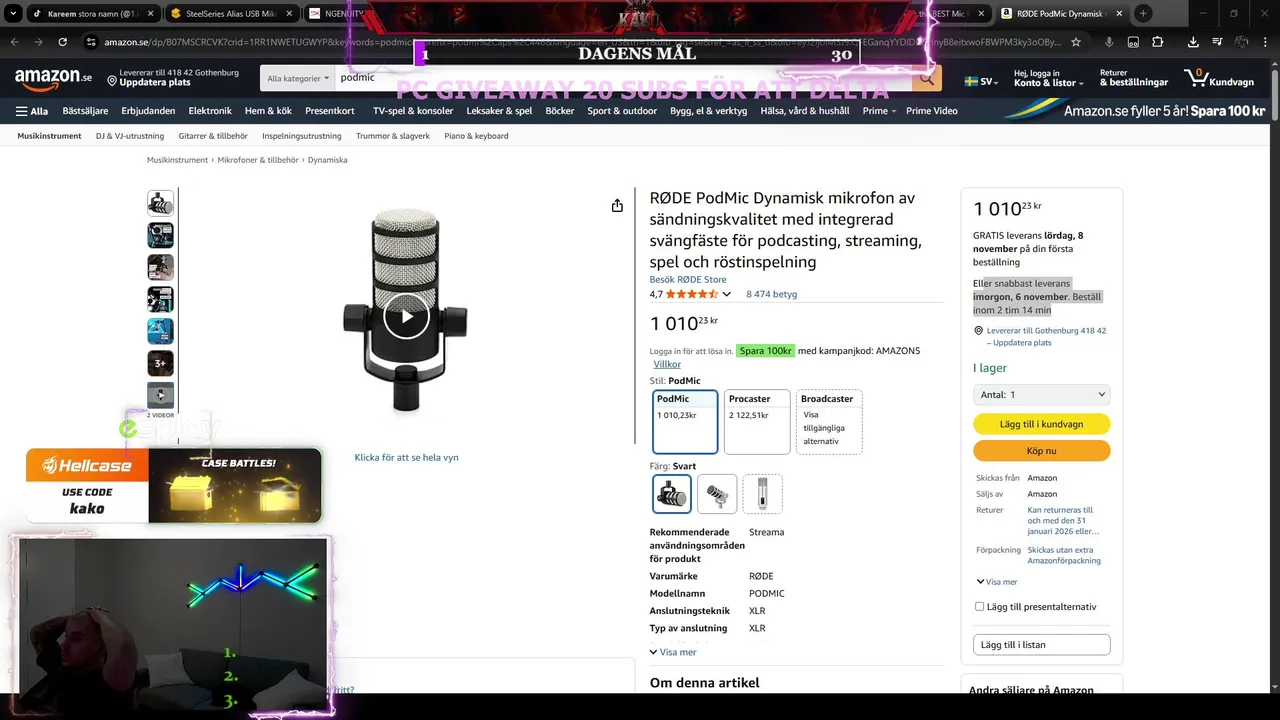Tick the Lägg till presentalternativ checkbox
Viewport: 1280px width, 720px height.
click(979, 606)
